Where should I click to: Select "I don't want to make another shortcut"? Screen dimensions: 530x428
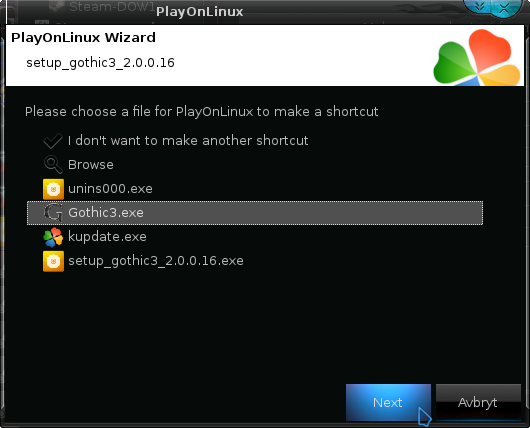[x=188, y=141]
